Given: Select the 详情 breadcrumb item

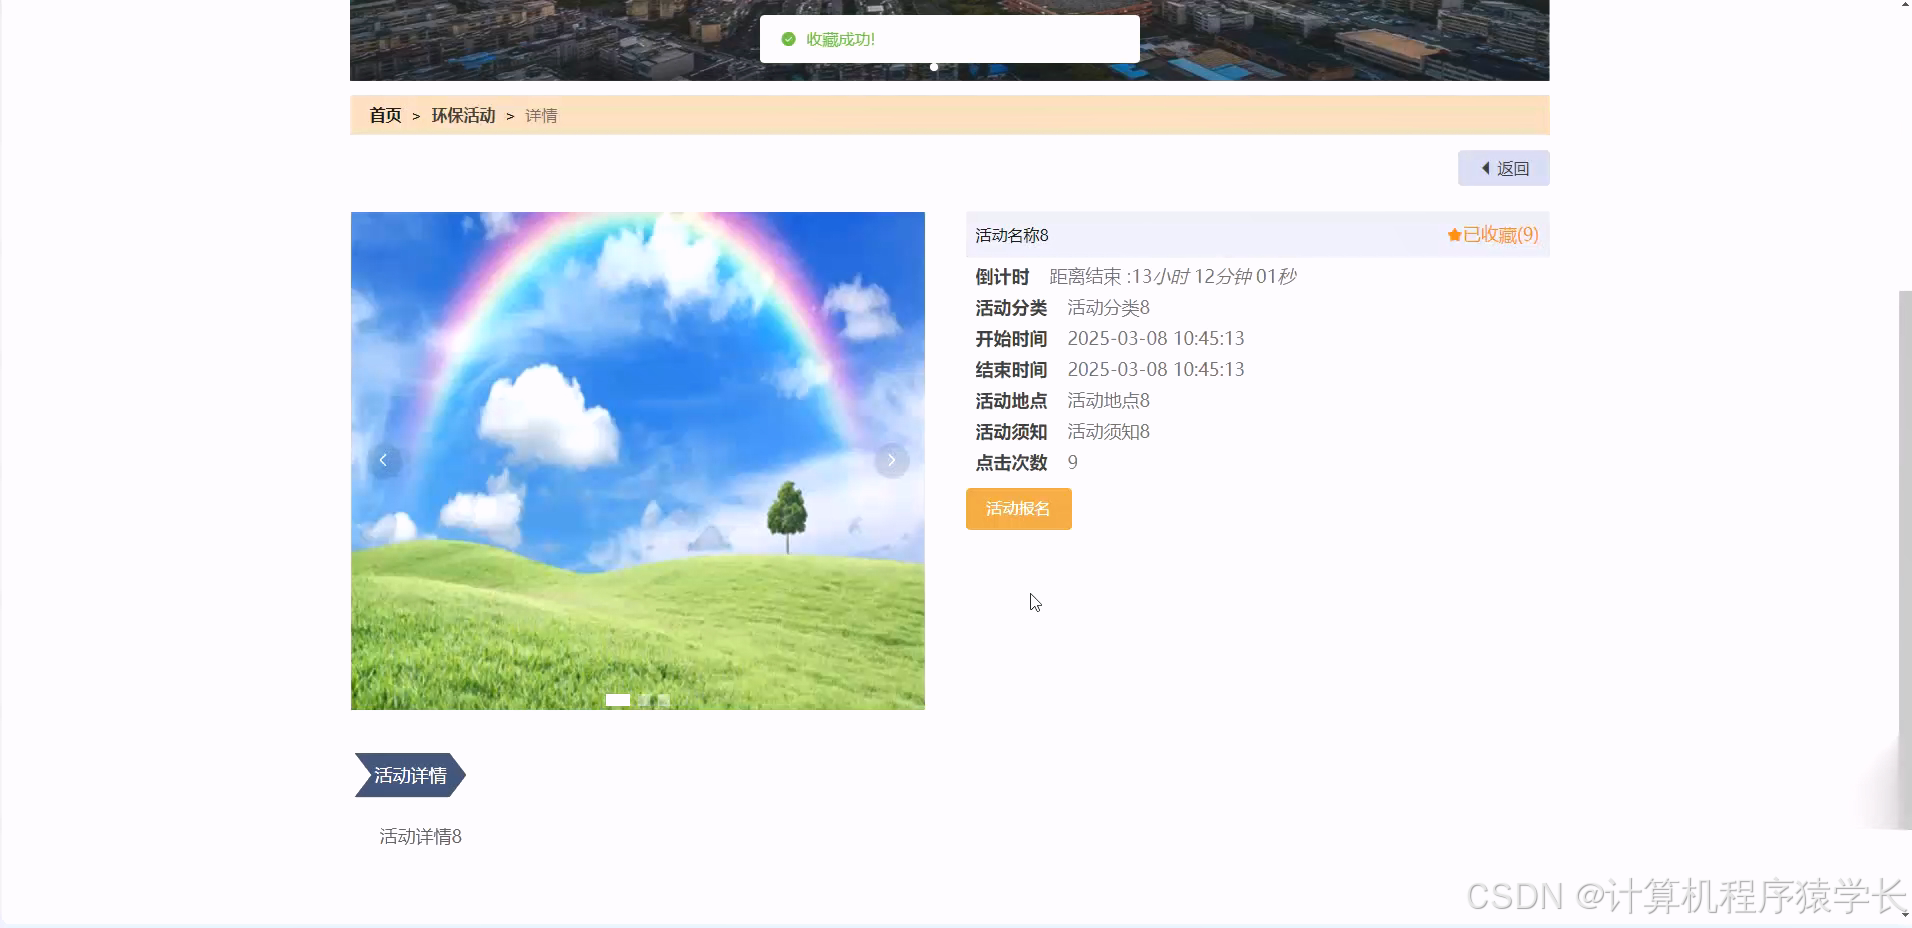Looking at the screenshot, I should click(x=540, y=115).
